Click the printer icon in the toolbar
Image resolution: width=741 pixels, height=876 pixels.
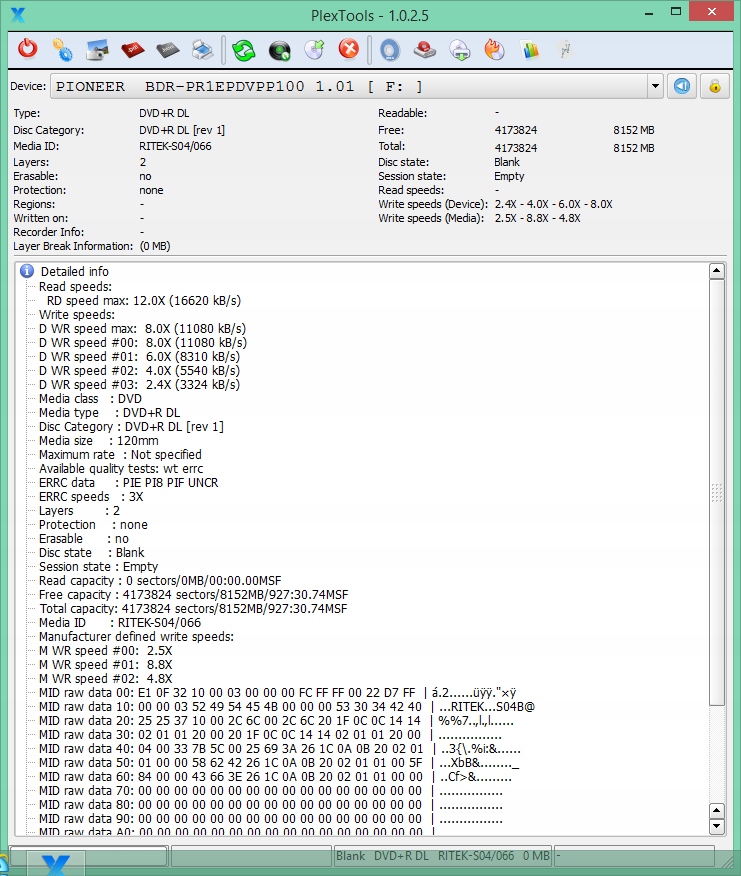click(x=201, y=49)
